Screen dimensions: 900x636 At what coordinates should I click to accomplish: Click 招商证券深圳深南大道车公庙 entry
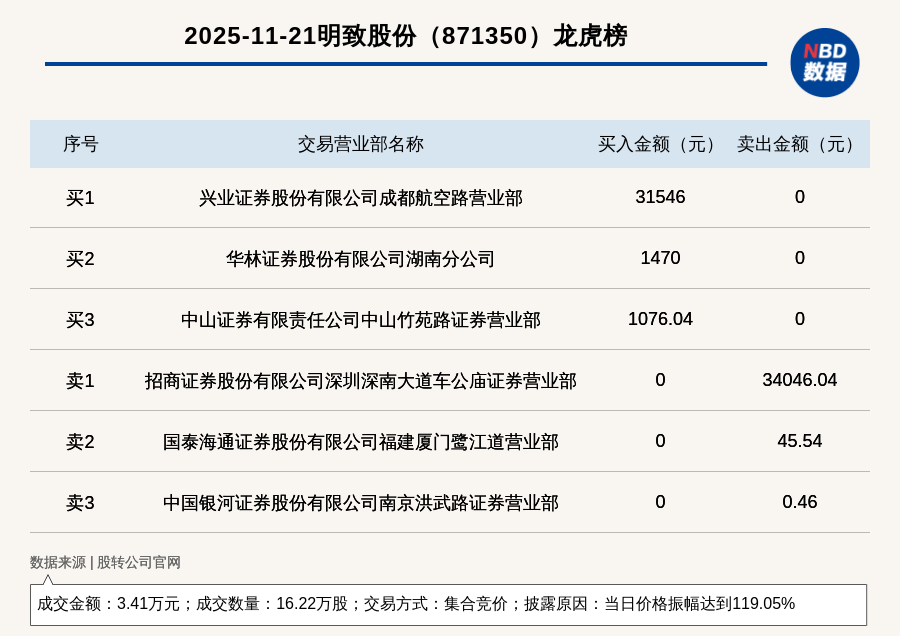point(360,381)
